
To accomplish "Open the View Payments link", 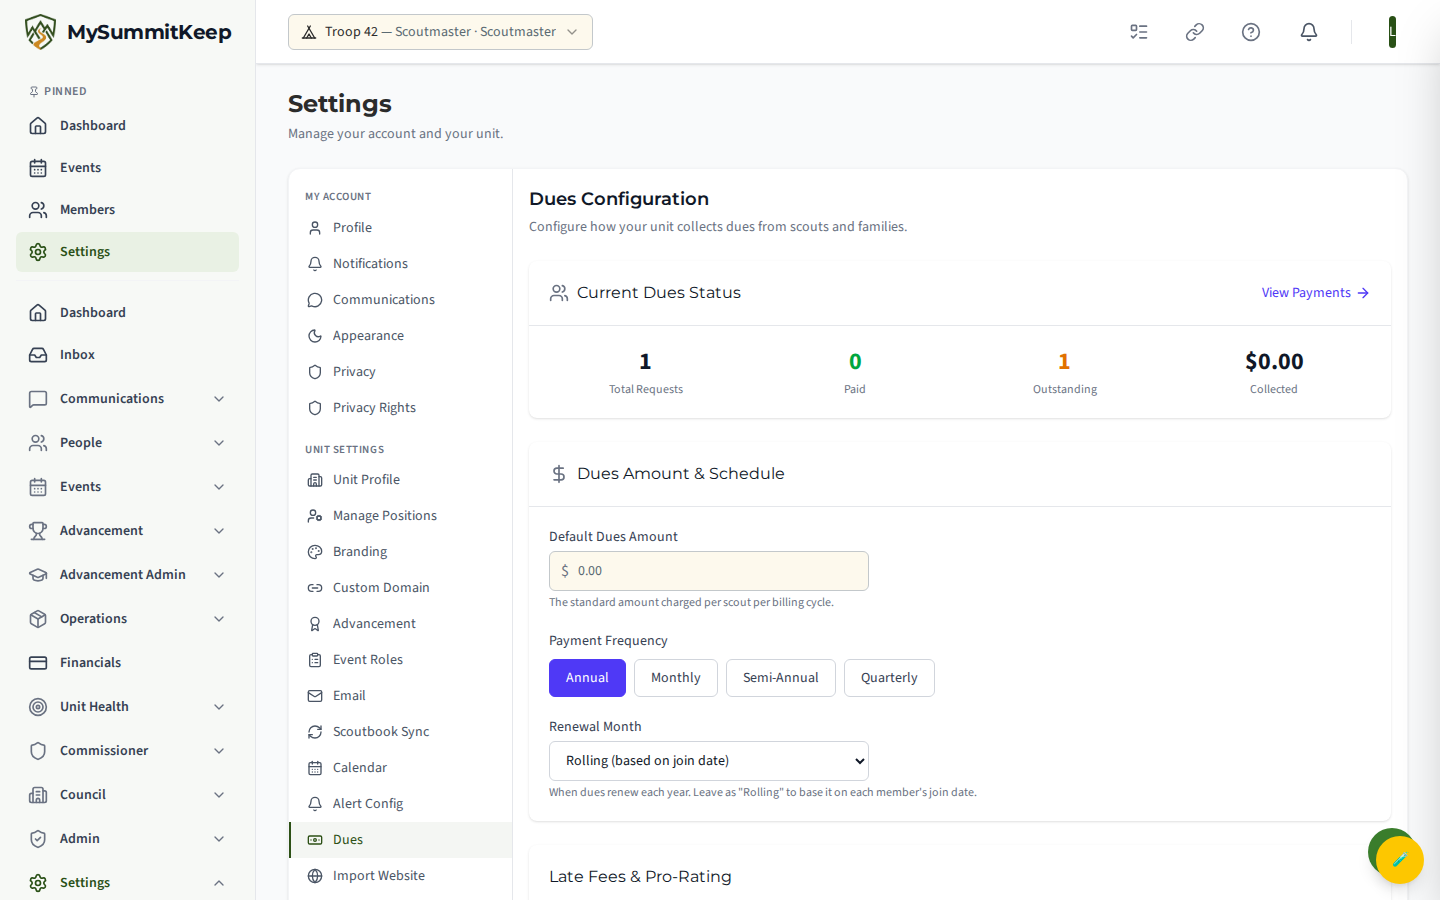I will (1315, 293).
